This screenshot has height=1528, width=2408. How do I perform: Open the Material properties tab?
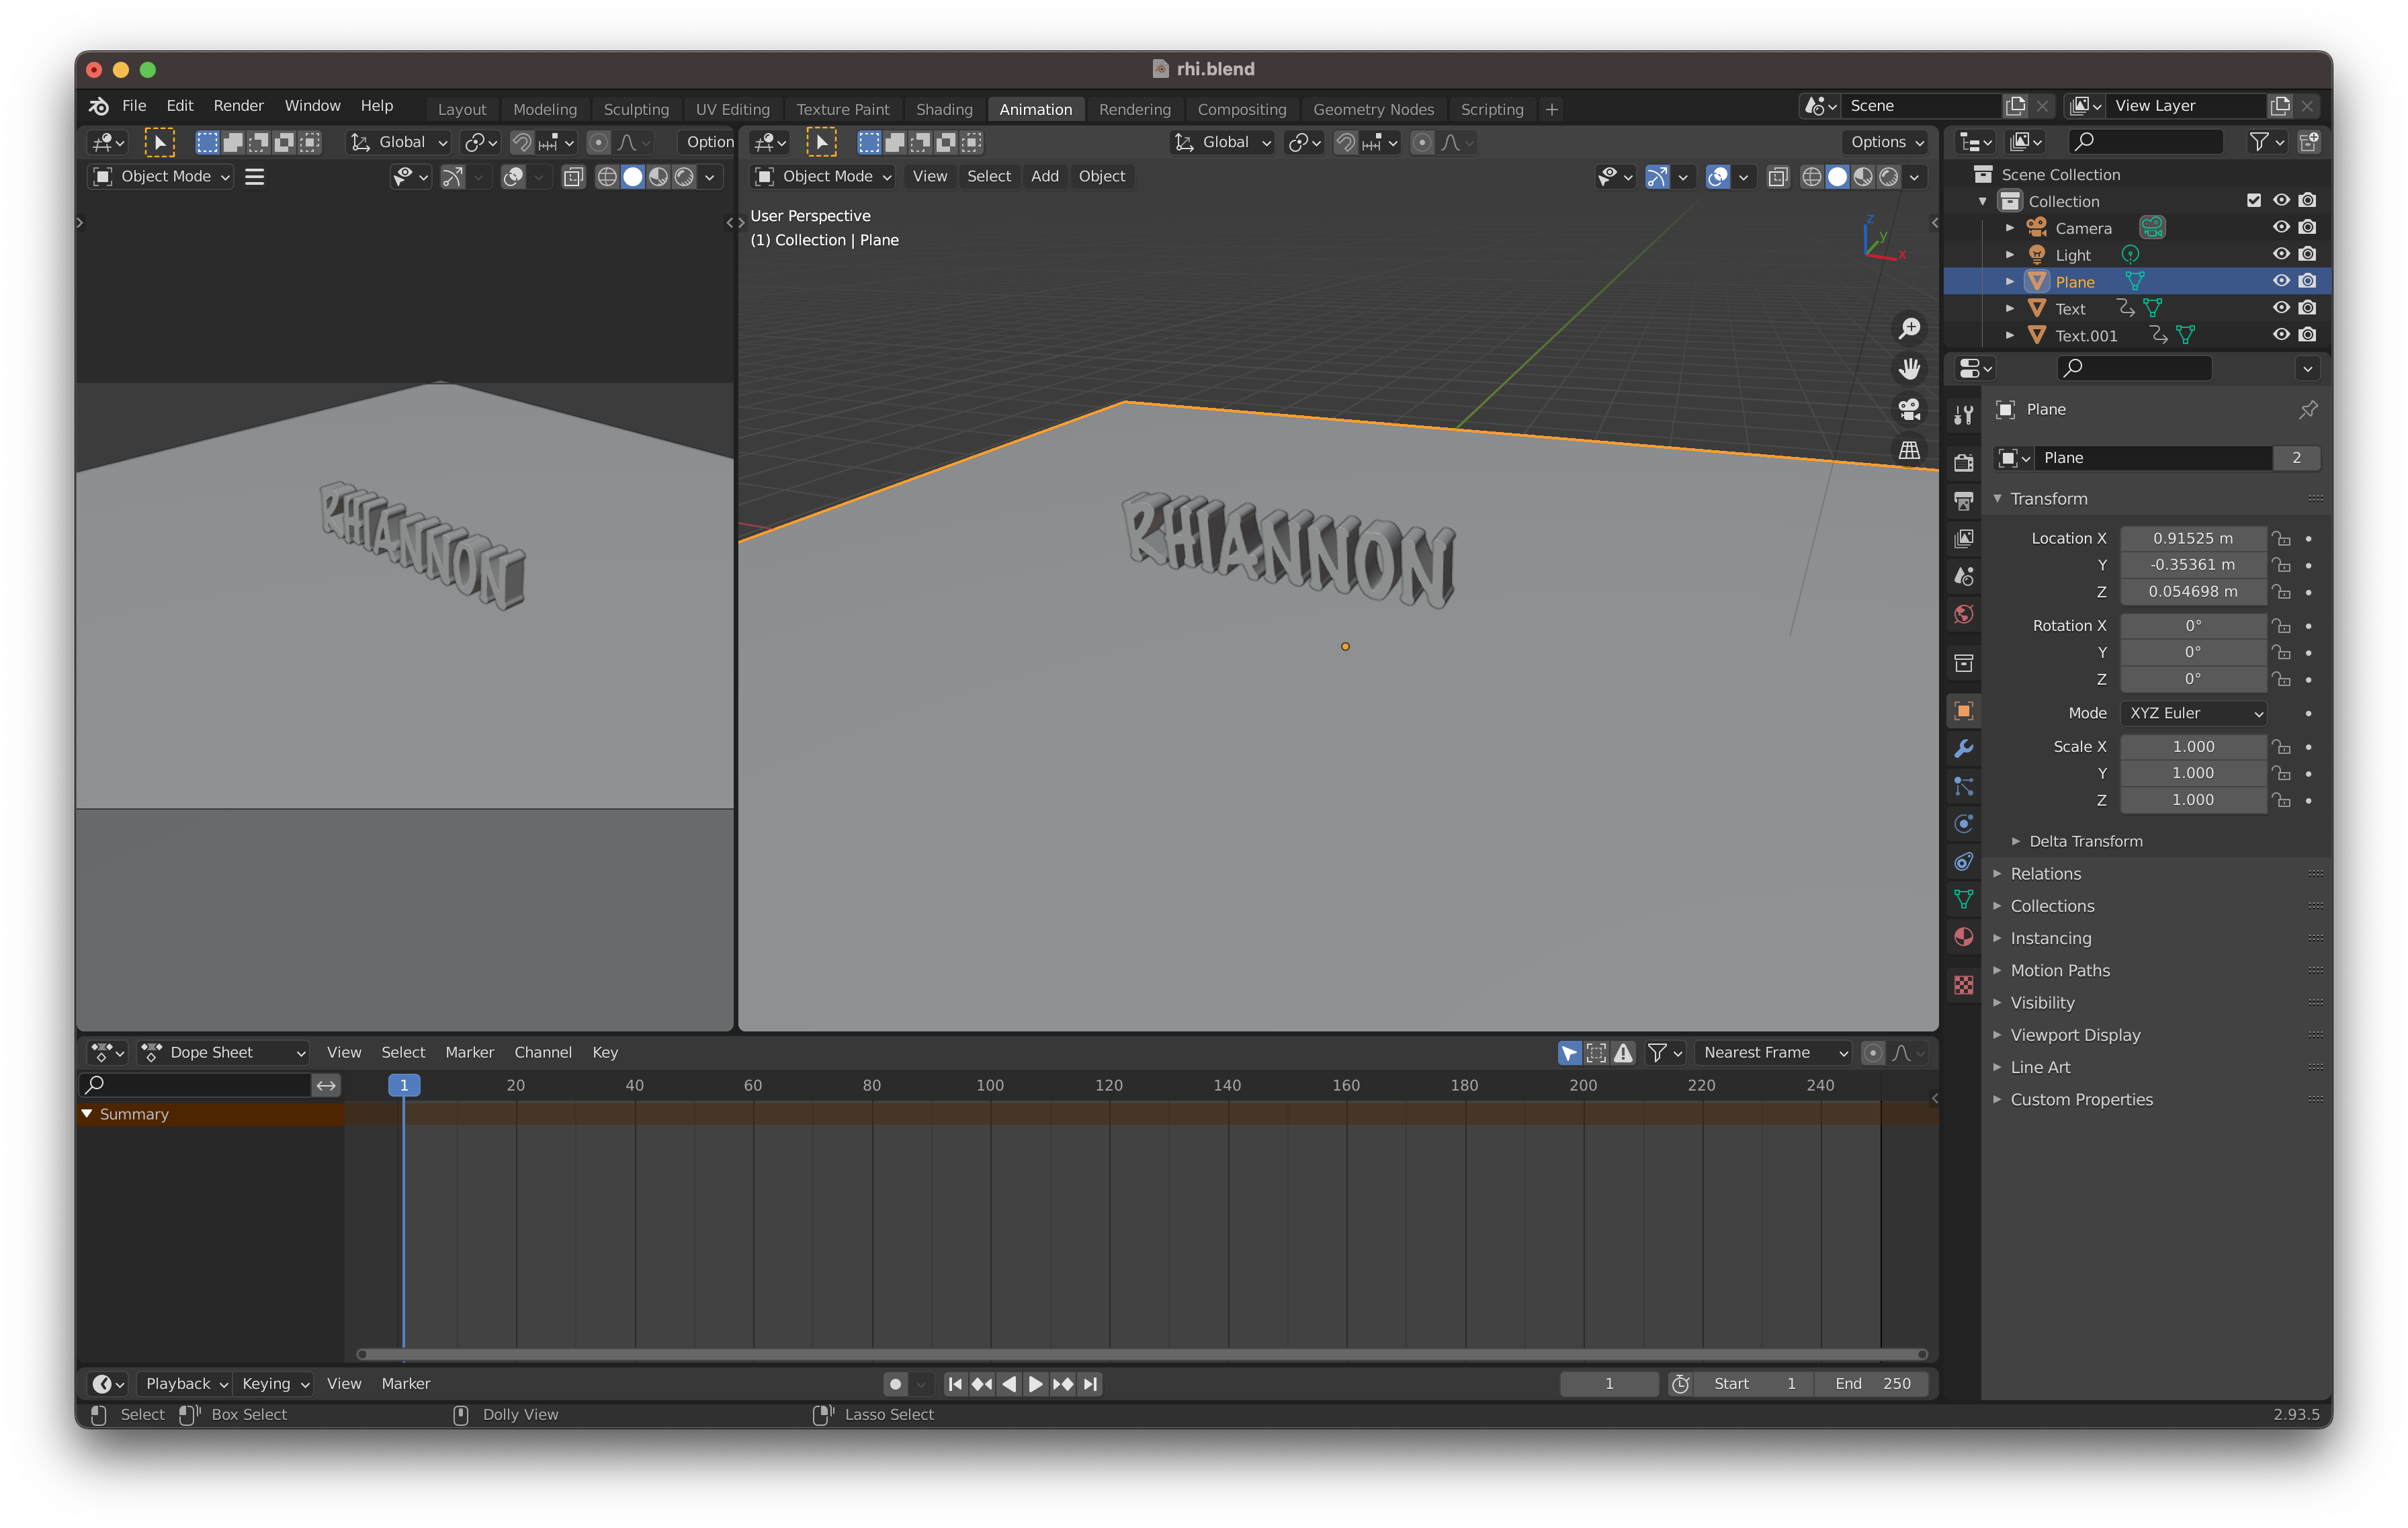click(1963, 937)
